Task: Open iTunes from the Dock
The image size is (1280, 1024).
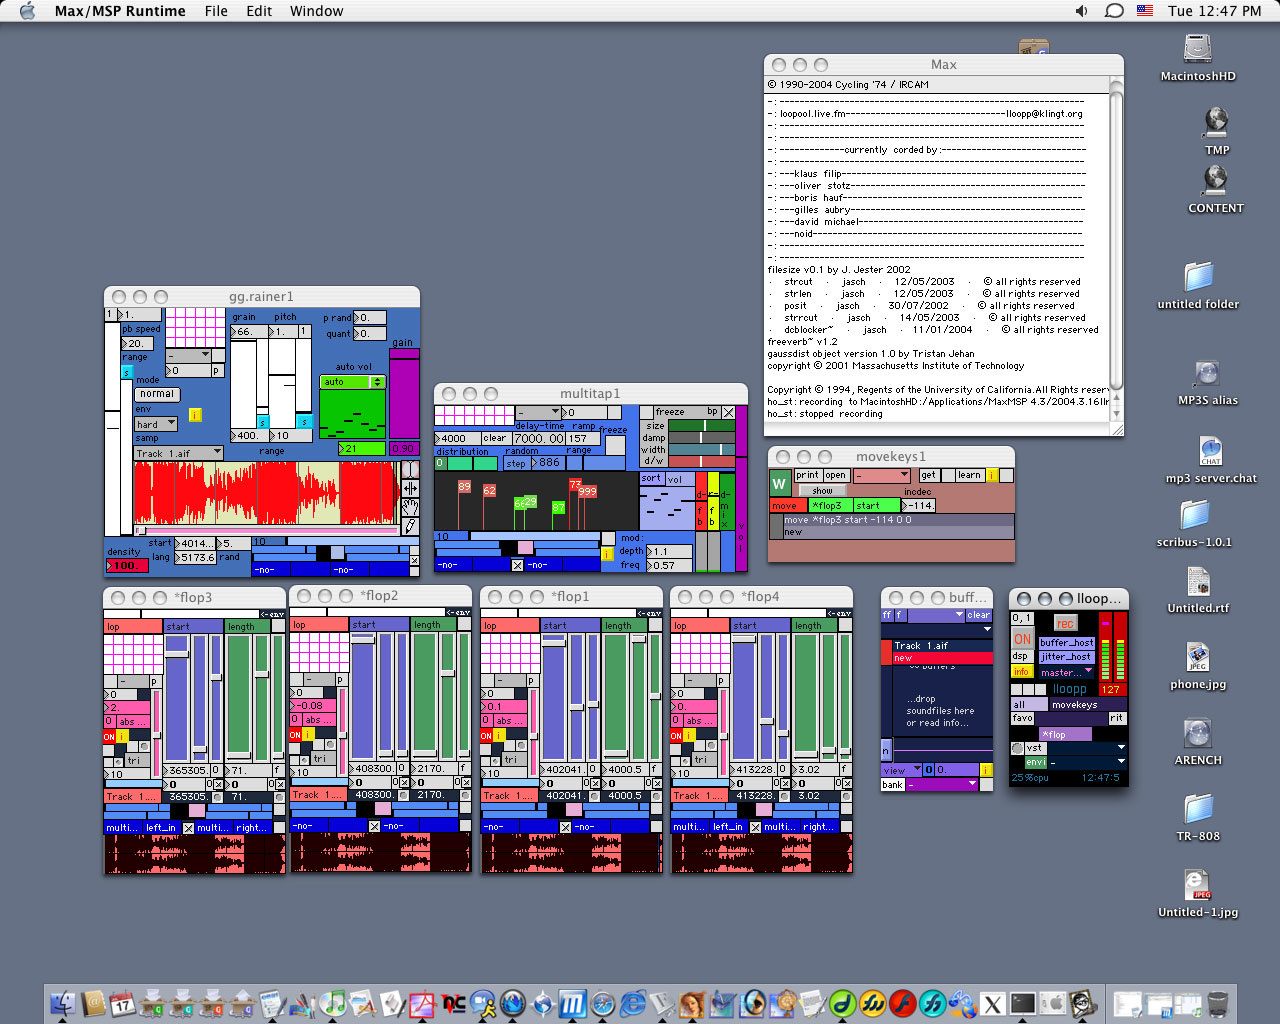Action: [x=334, y=1002]
